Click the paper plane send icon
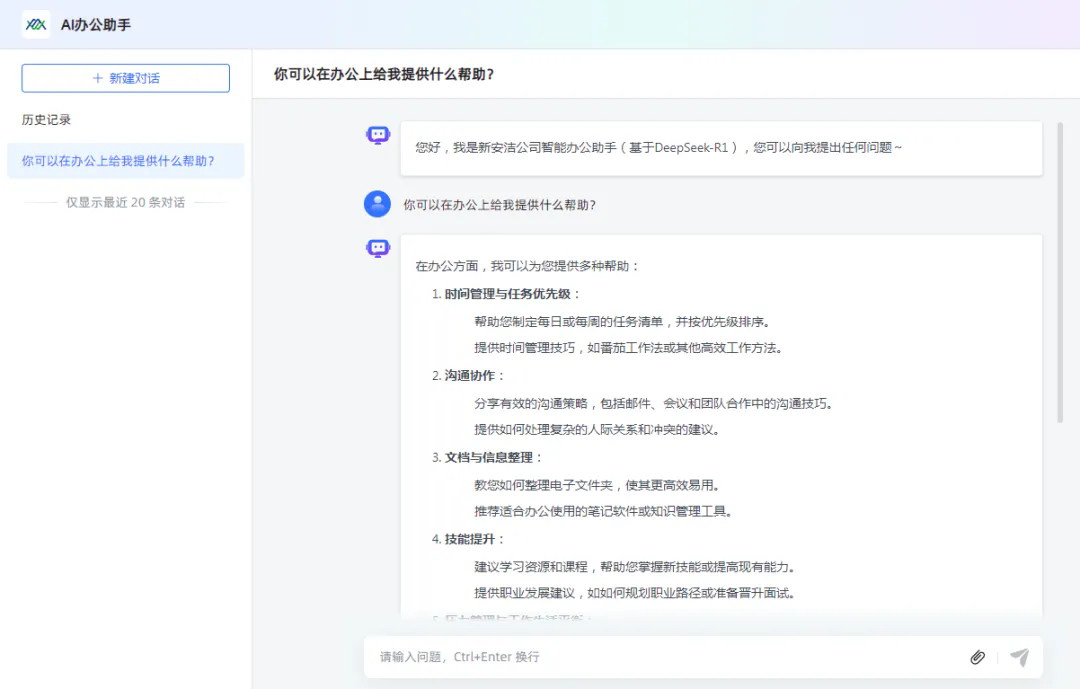Viewport: 1080px width, 689px height. click(1019, 657)
